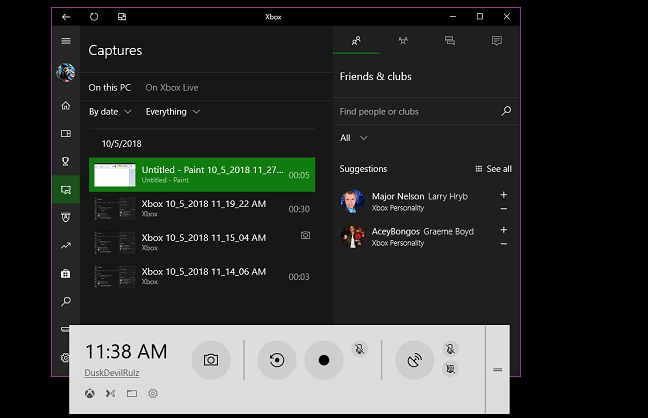
Task: Start broadcasting with the satellite dish button
Action: coord(415,360)
